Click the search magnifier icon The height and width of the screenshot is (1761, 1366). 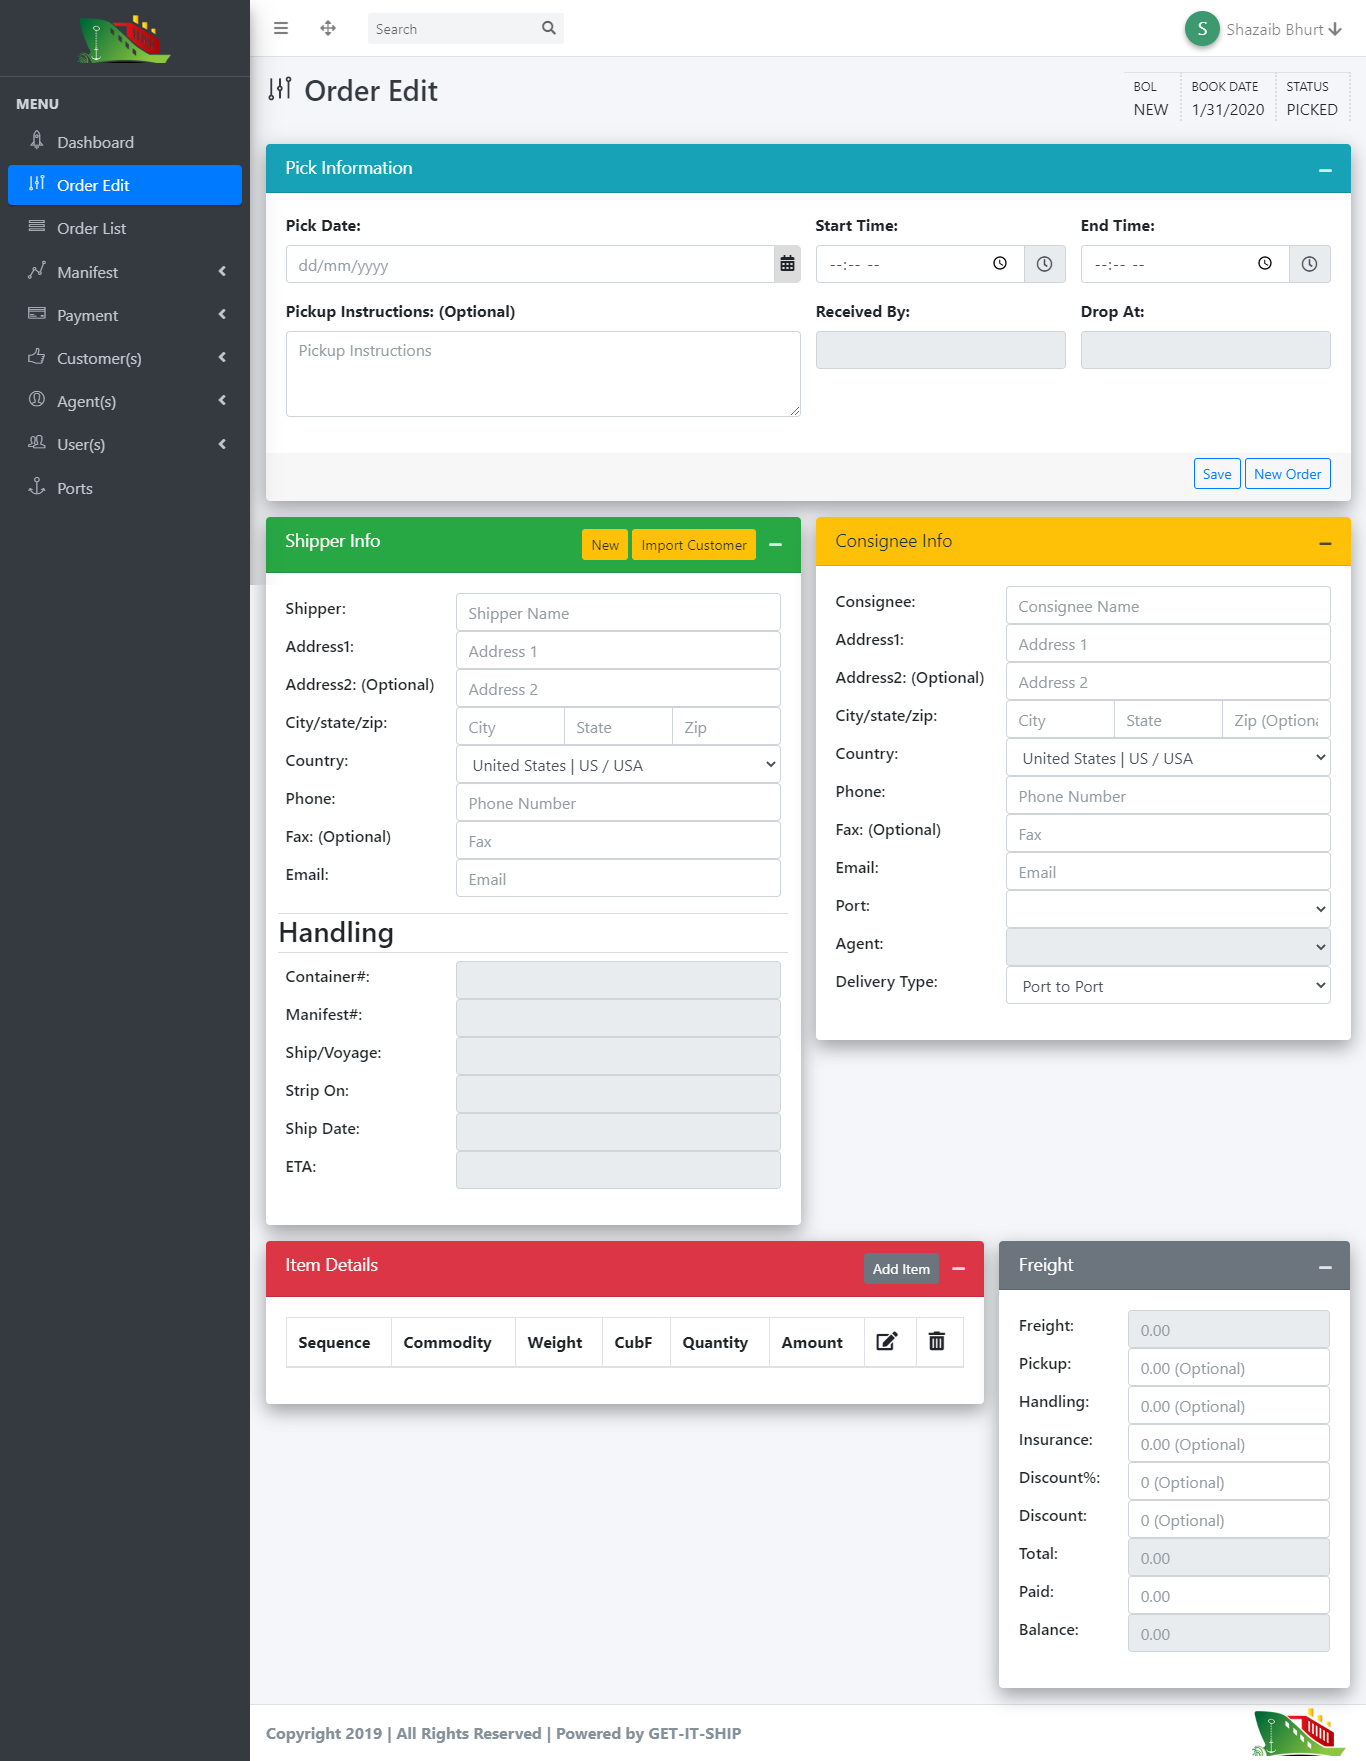tap(549, 29)
